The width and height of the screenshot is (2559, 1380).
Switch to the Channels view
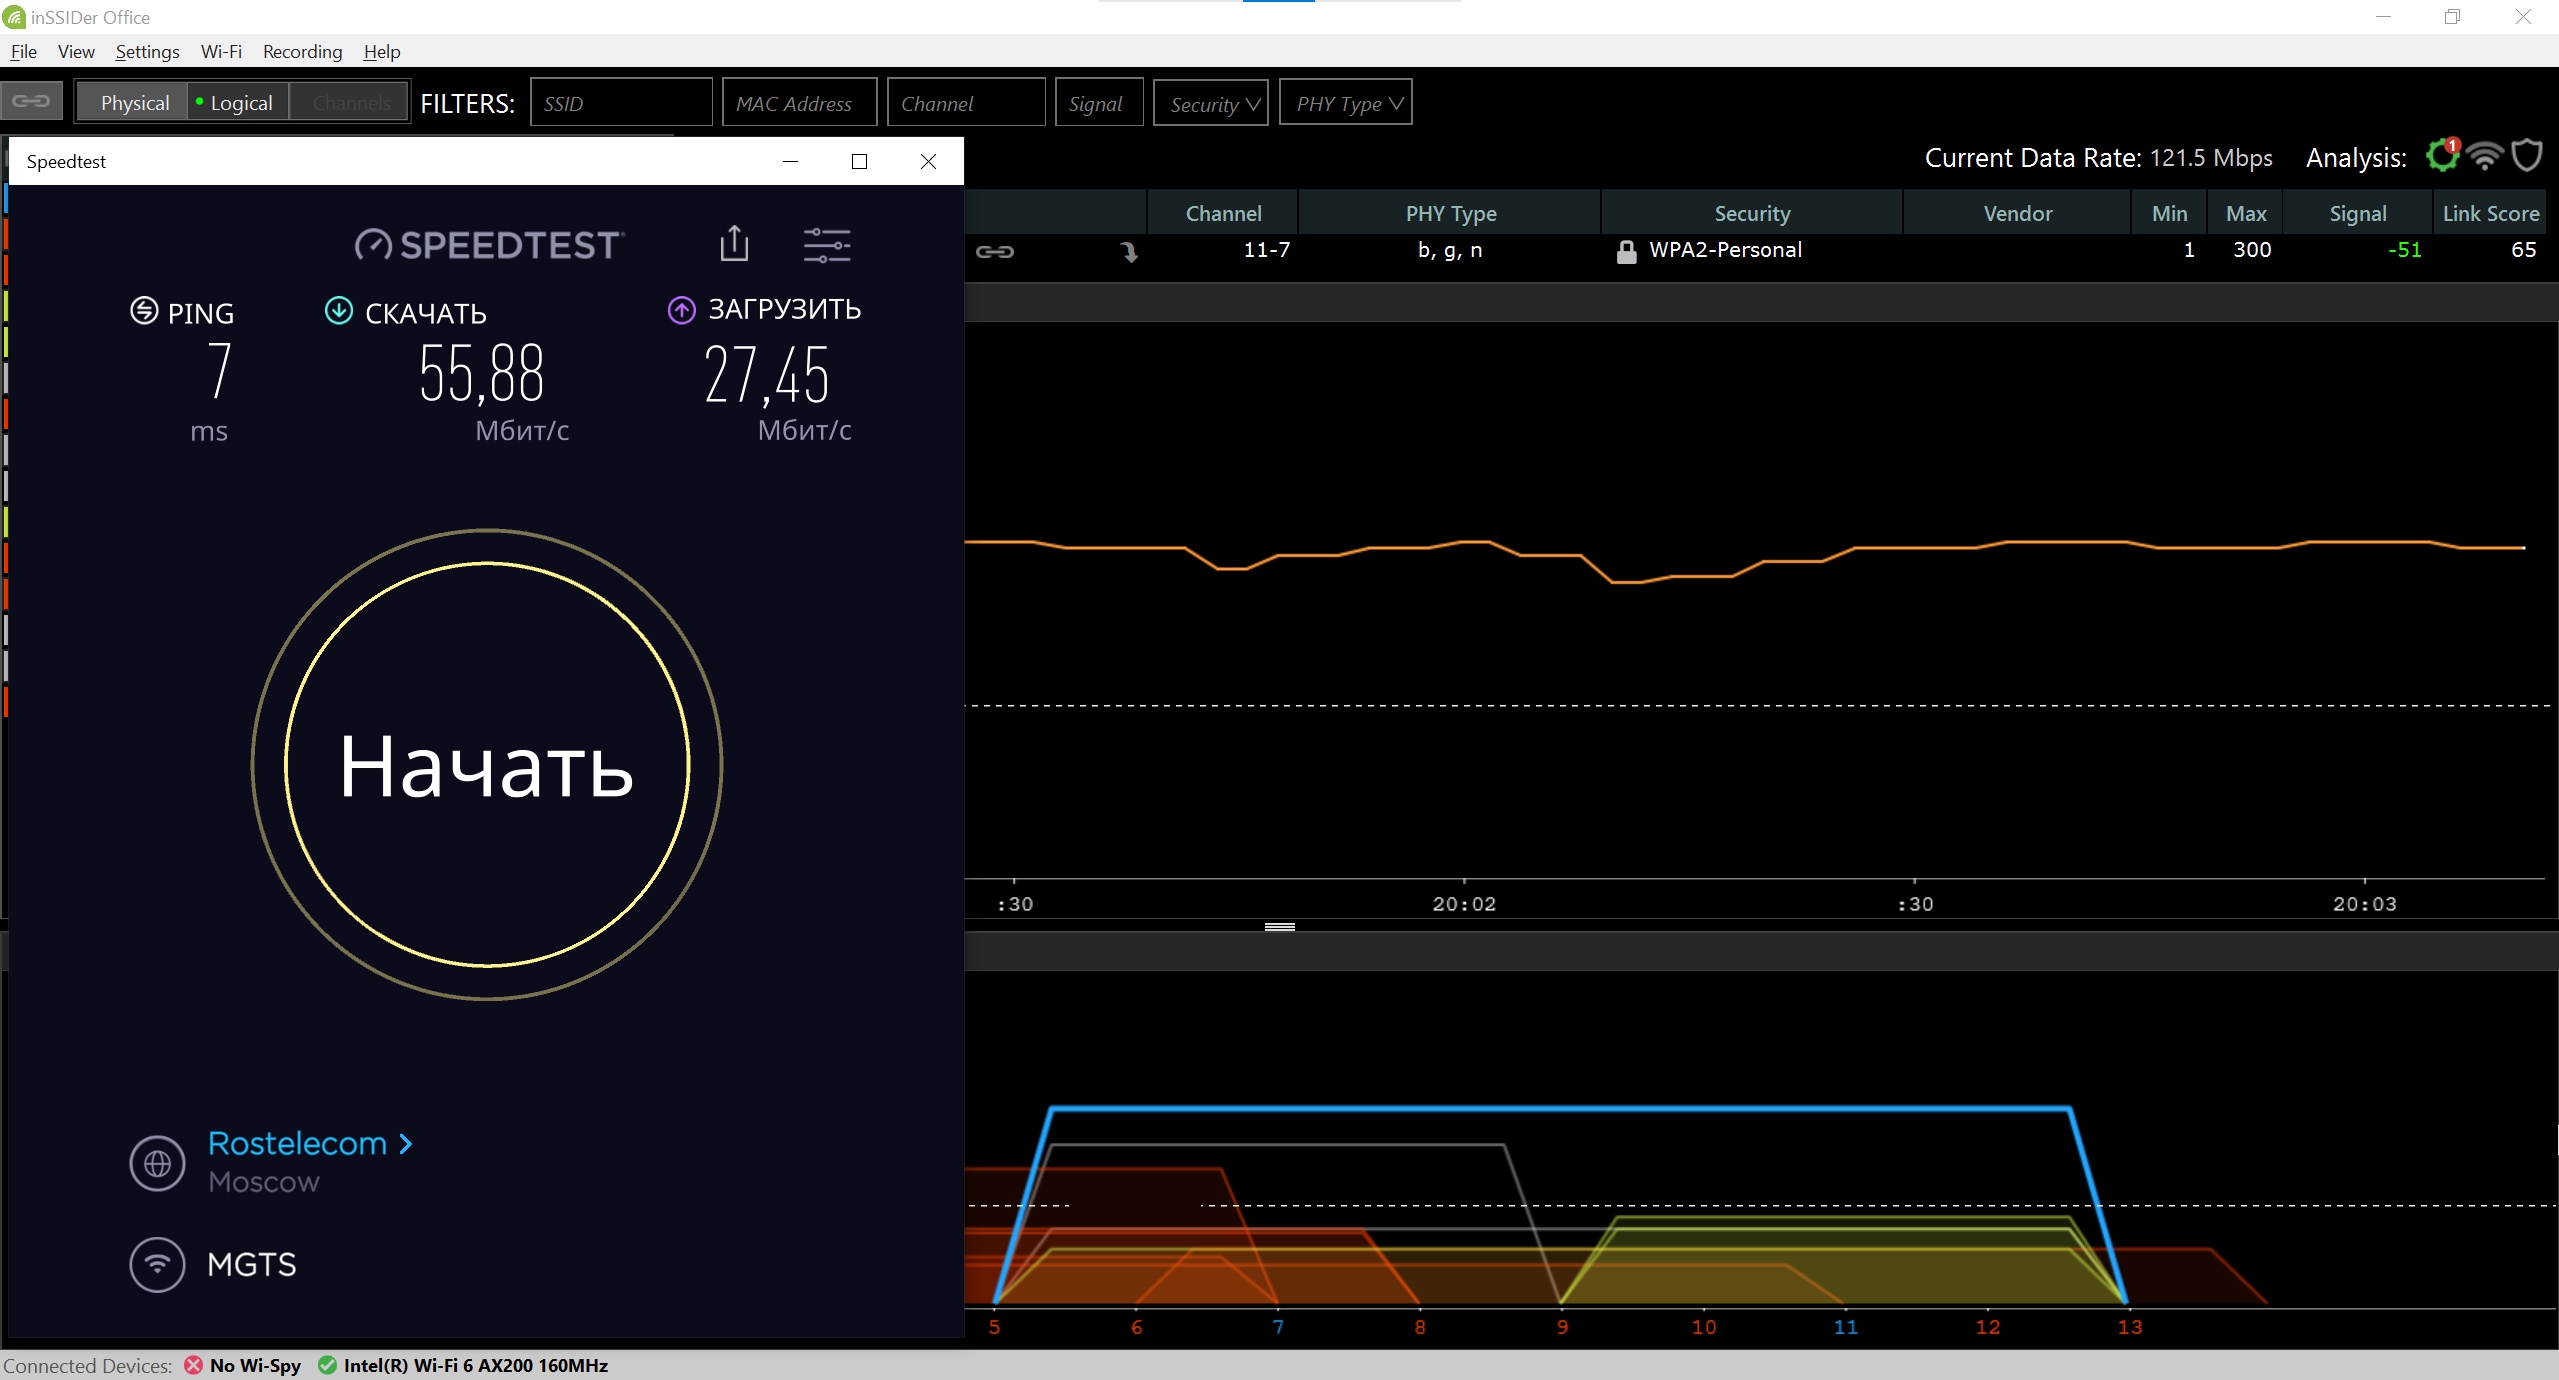(x=350, y=102)
